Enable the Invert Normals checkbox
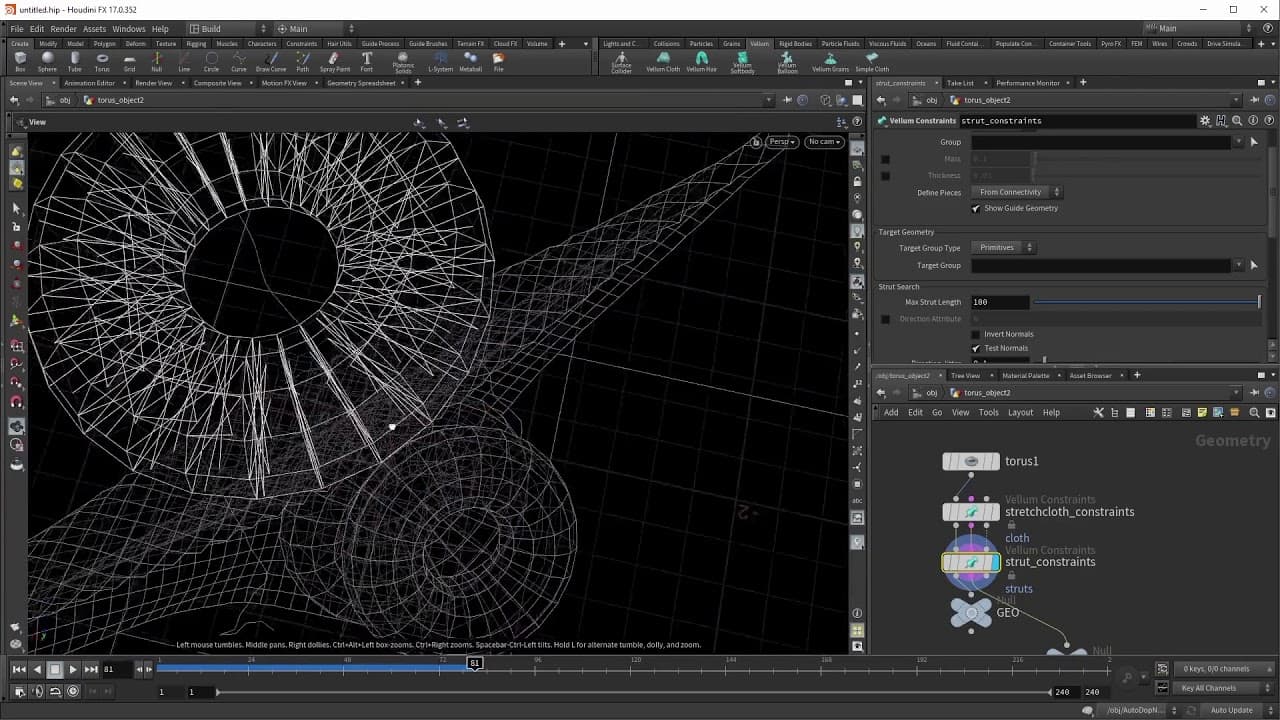Viewport: 1280px width, 720px height. [976, 334]
